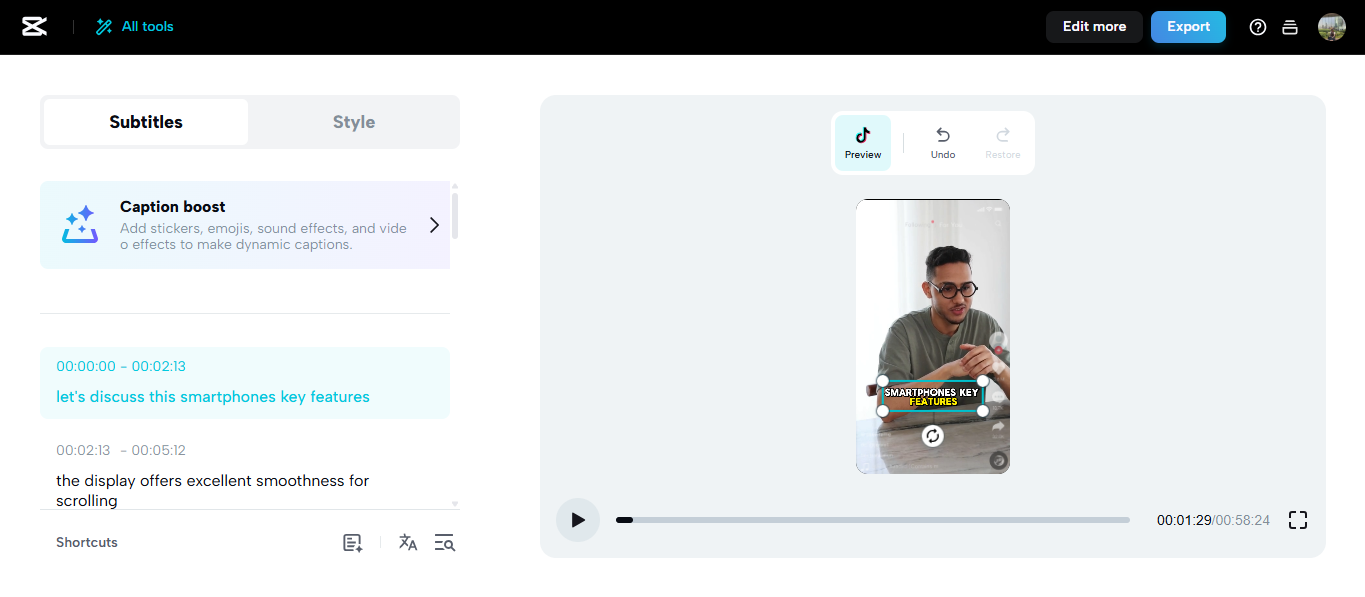
Task: Click the Edit more button
Action: (1093, 27)
